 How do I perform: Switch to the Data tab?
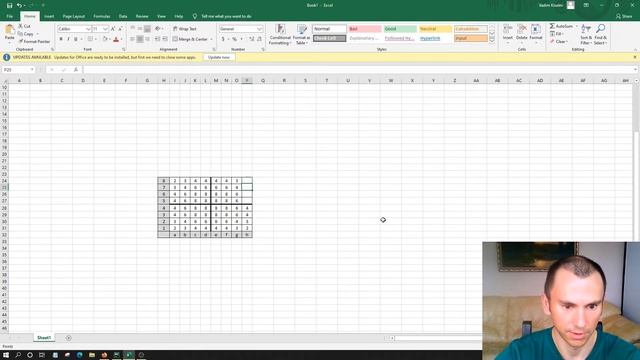pos(123,16)
